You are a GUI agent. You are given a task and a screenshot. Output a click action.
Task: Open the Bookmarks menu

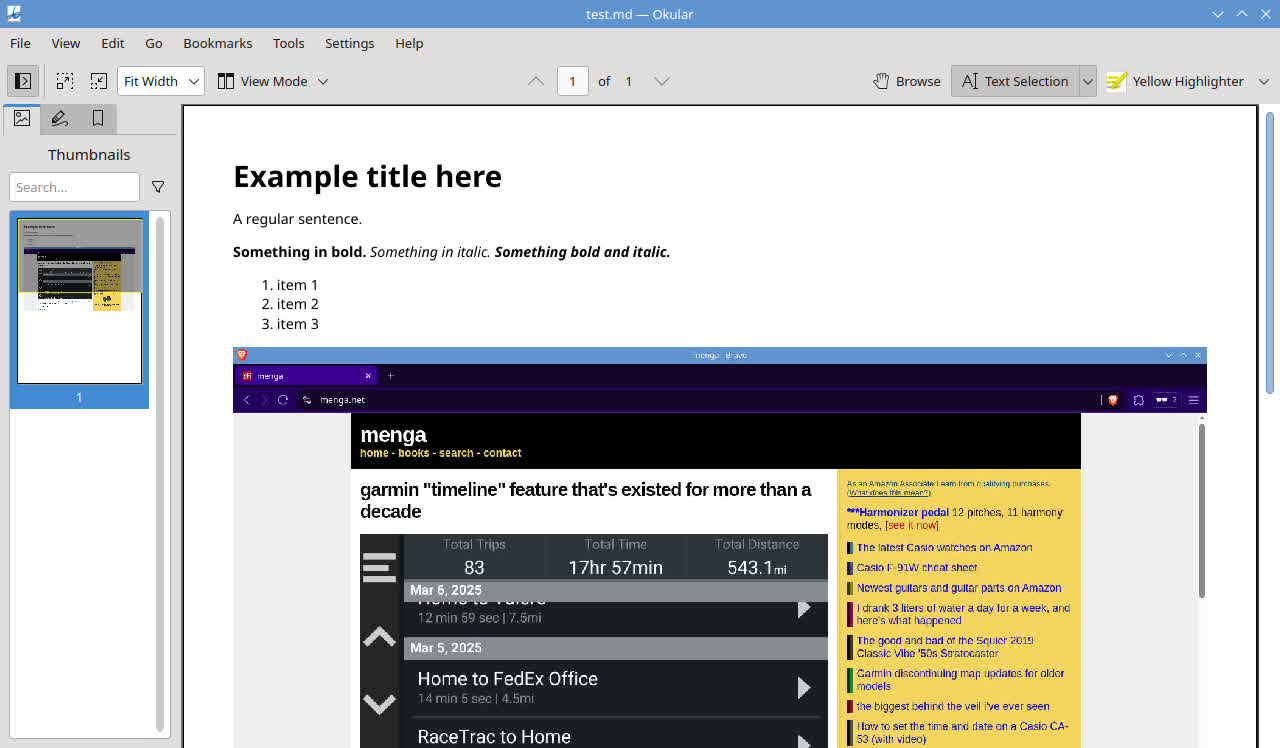point(218,43)
